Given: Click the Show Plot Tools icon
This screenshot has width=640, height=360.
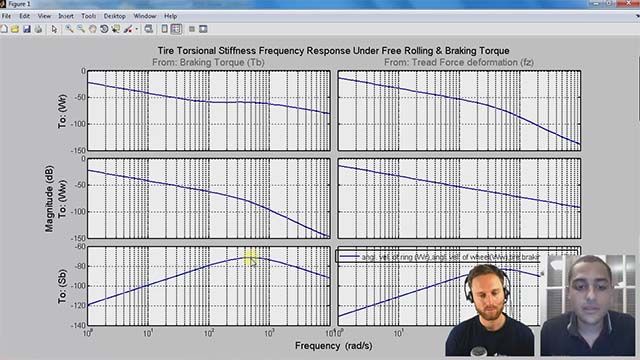Looking at the screenshot, I should 203,29.
